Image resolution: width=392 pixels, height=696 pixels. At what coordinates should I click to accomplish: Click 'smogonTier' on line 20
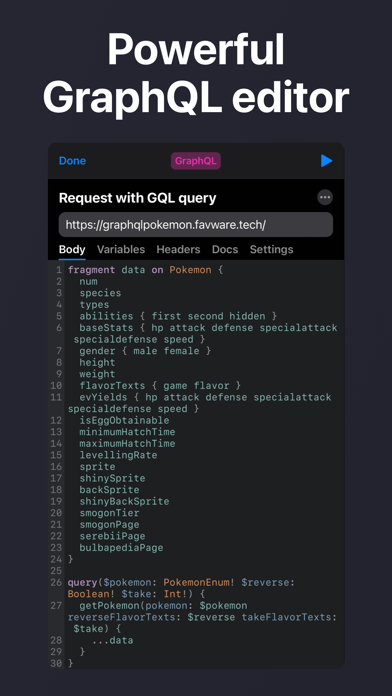109,513
